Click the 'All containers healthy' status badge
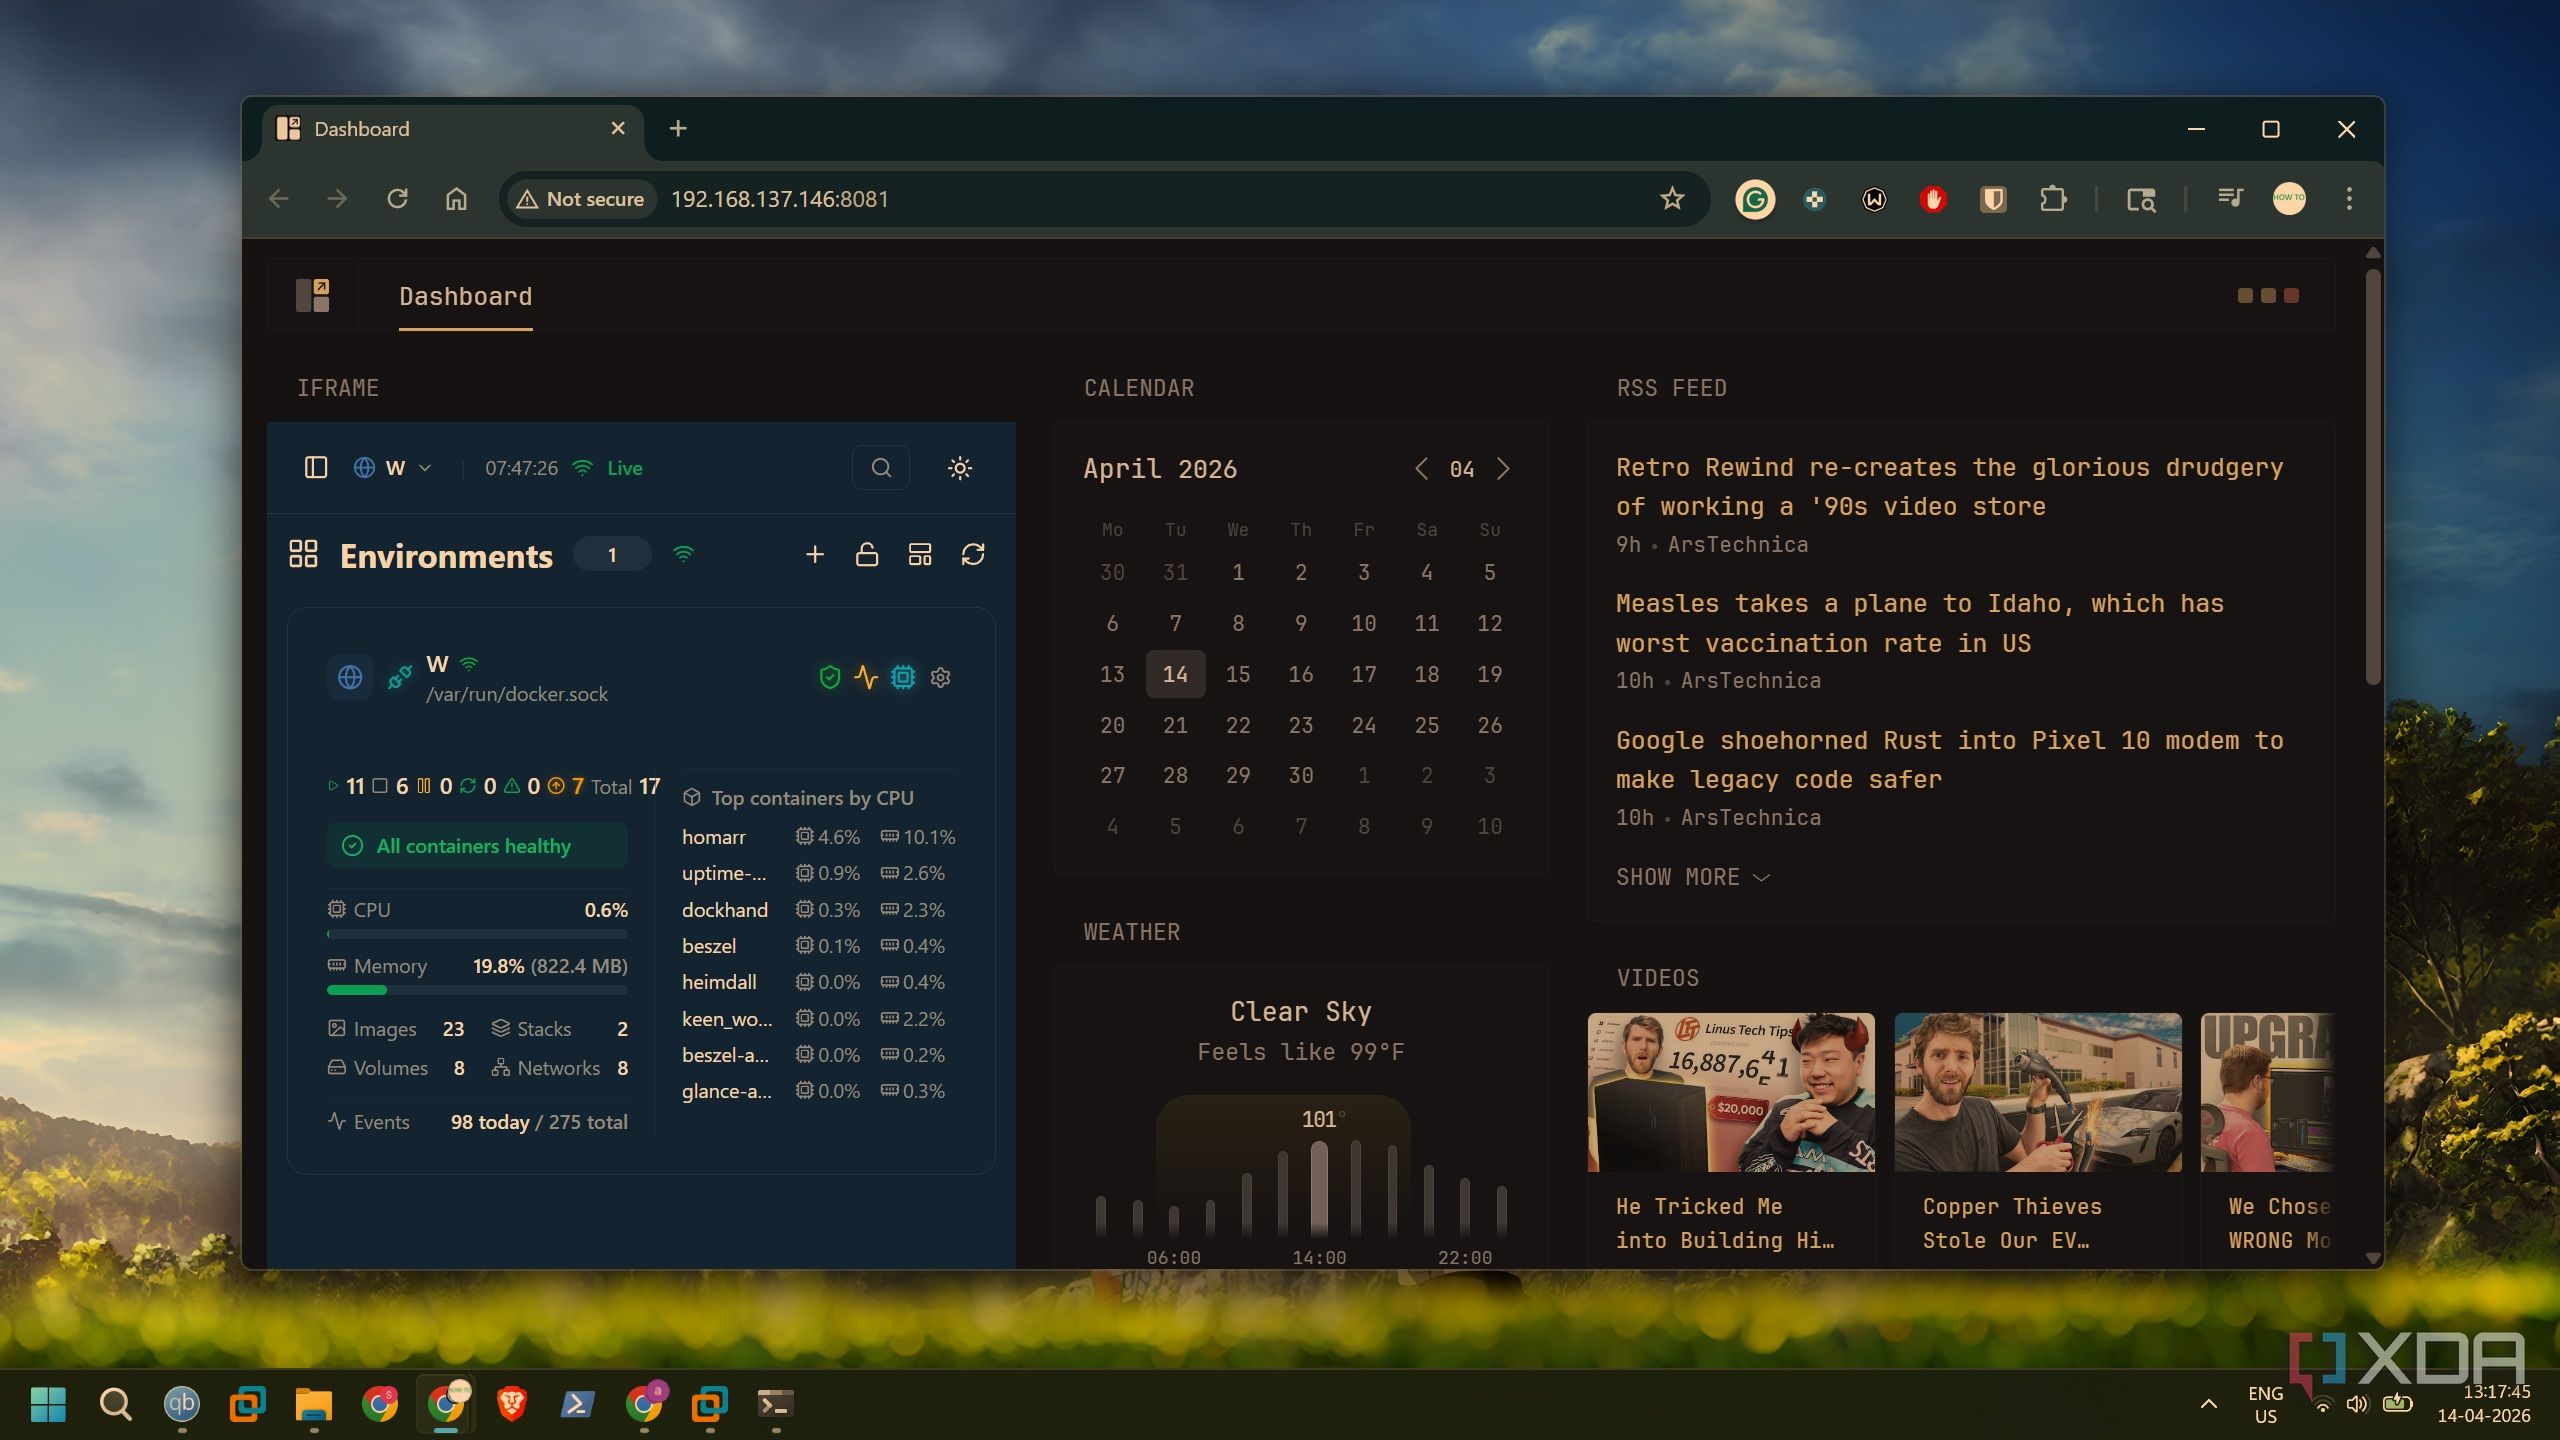Viewport: 2560px width, 1440px height. pos(477,846)
